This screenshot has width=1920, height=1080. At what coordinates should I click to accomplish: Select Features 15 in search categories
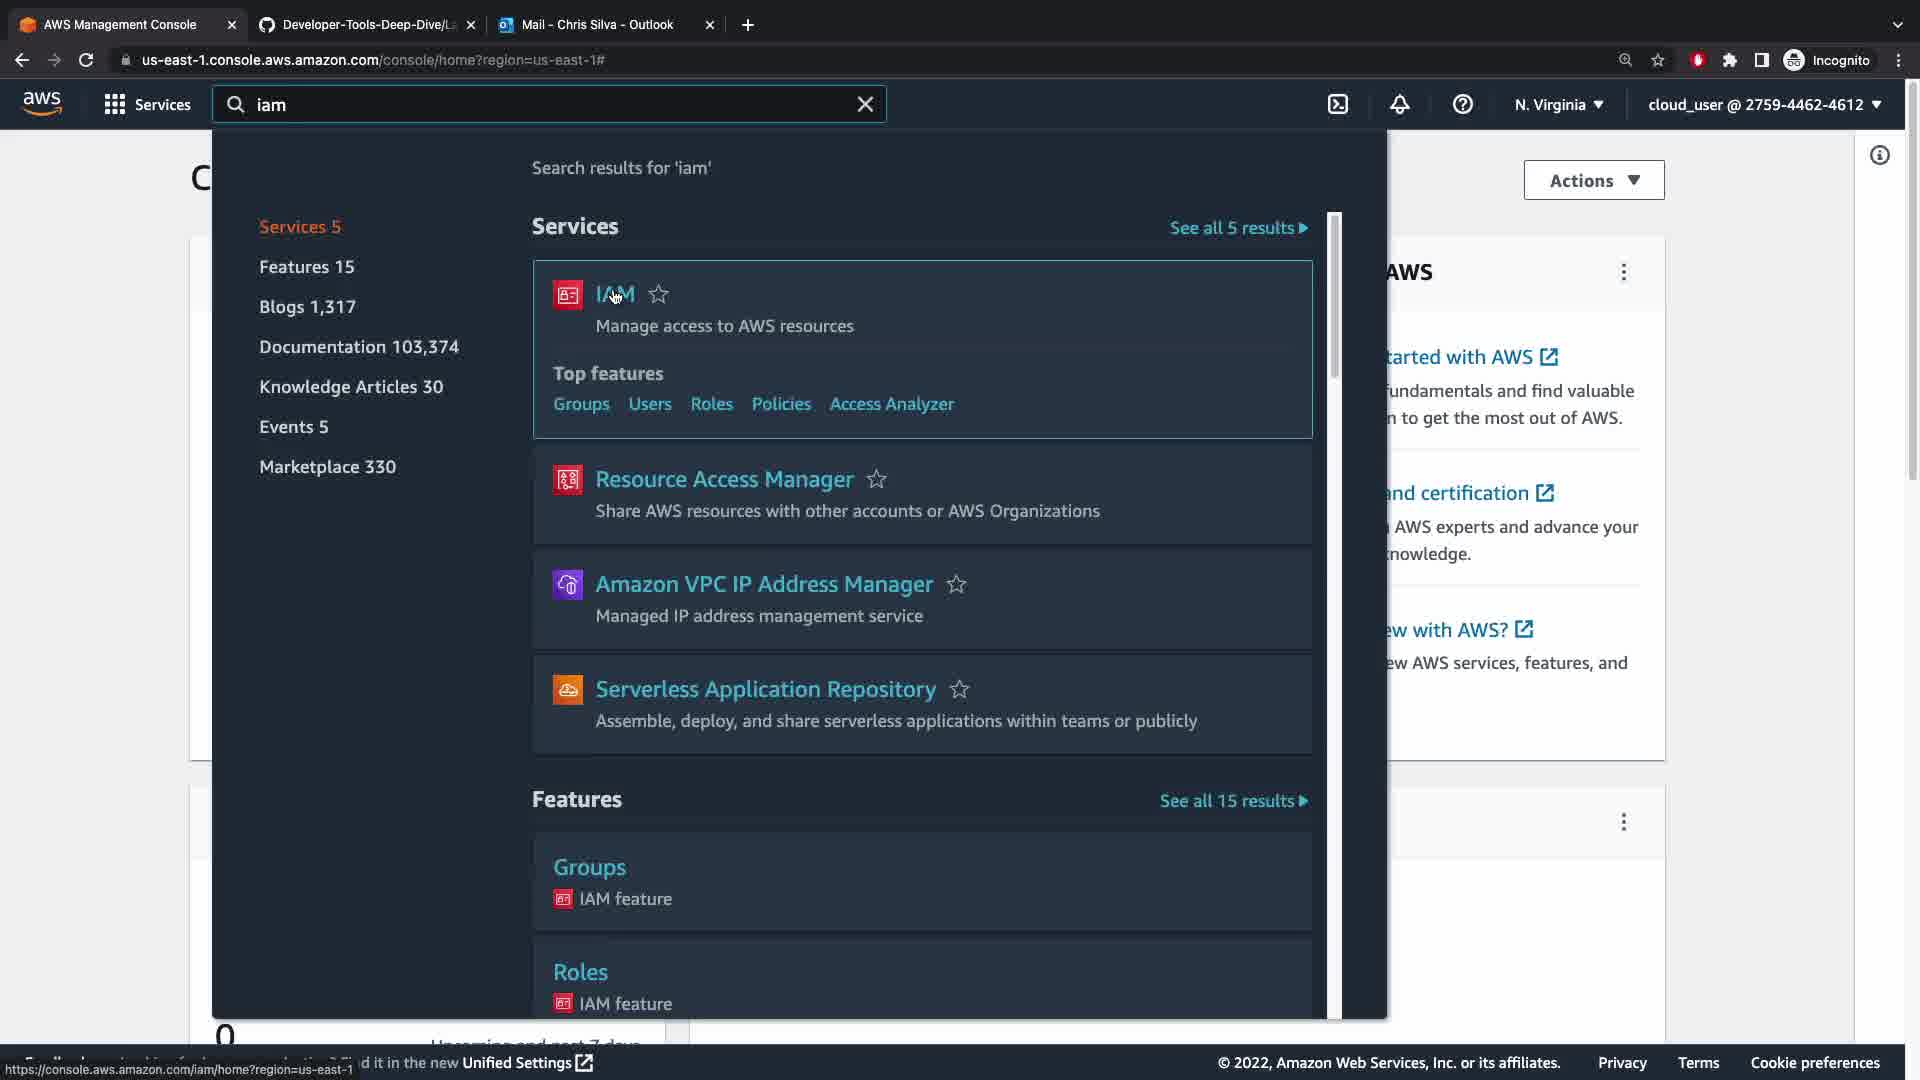coord(306,267)
